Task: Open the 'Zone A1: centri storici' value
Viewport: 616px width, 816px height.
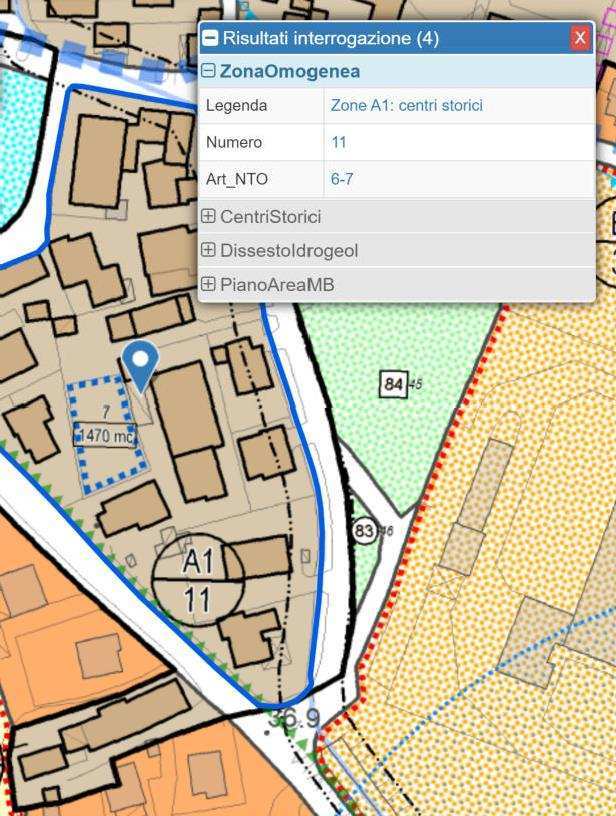Action: [x=406, y=105]
